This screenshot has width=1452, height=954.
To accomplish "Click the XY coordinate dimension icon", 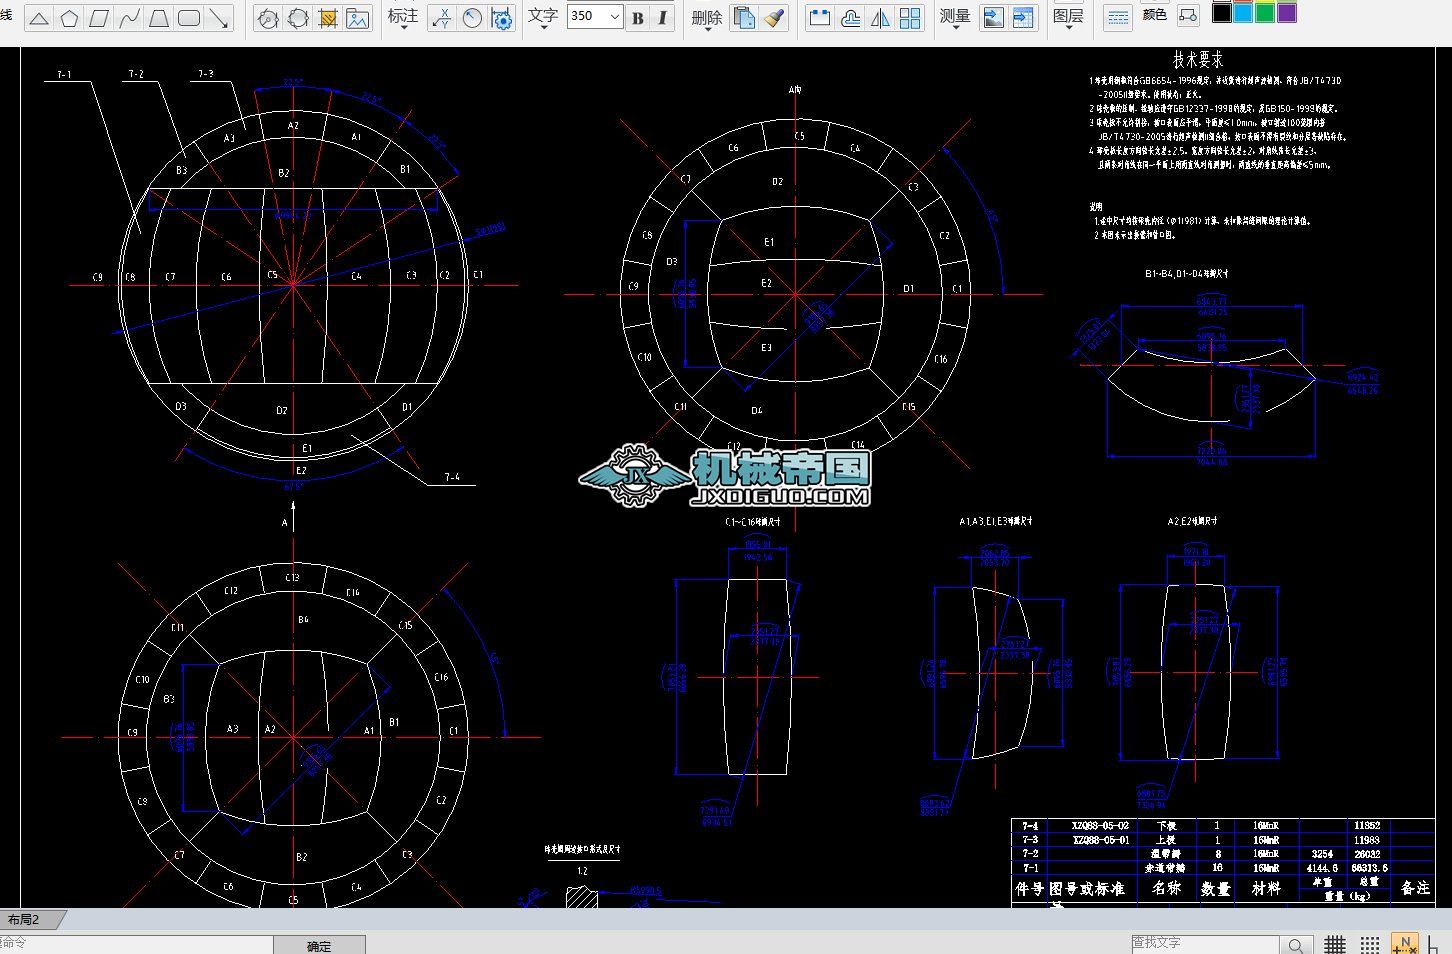I will 442,18.
